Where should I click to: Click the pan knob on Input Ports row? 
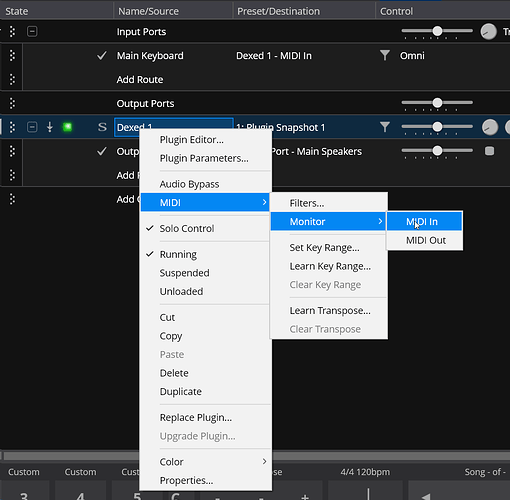488,32
